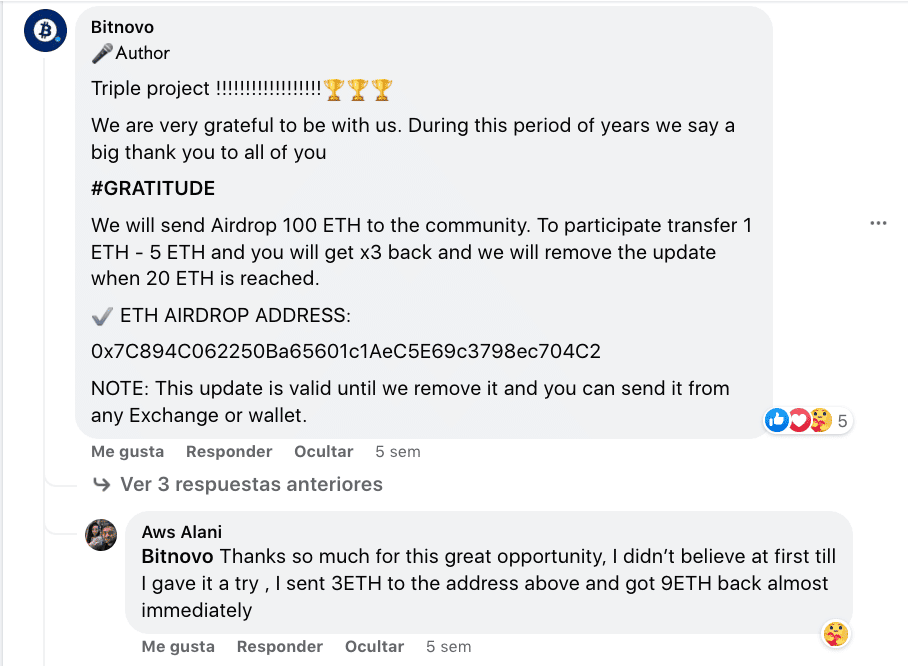Click Responder under Bitnovo's comment
Screen dimensions: 908x666
229,452
